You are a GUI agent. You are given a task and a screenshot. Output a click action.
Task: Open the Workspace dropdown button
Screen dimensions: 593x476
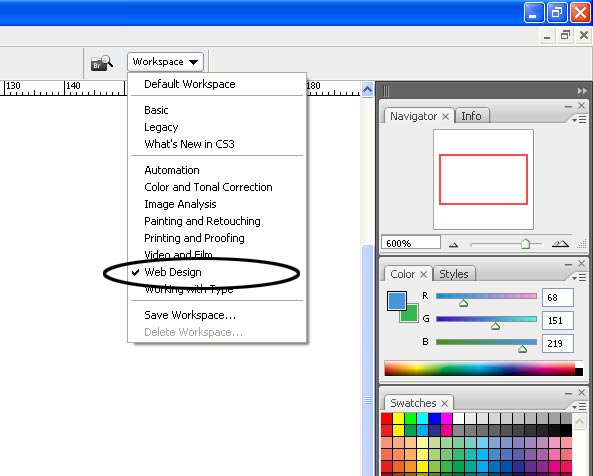[x=165, y=62]
